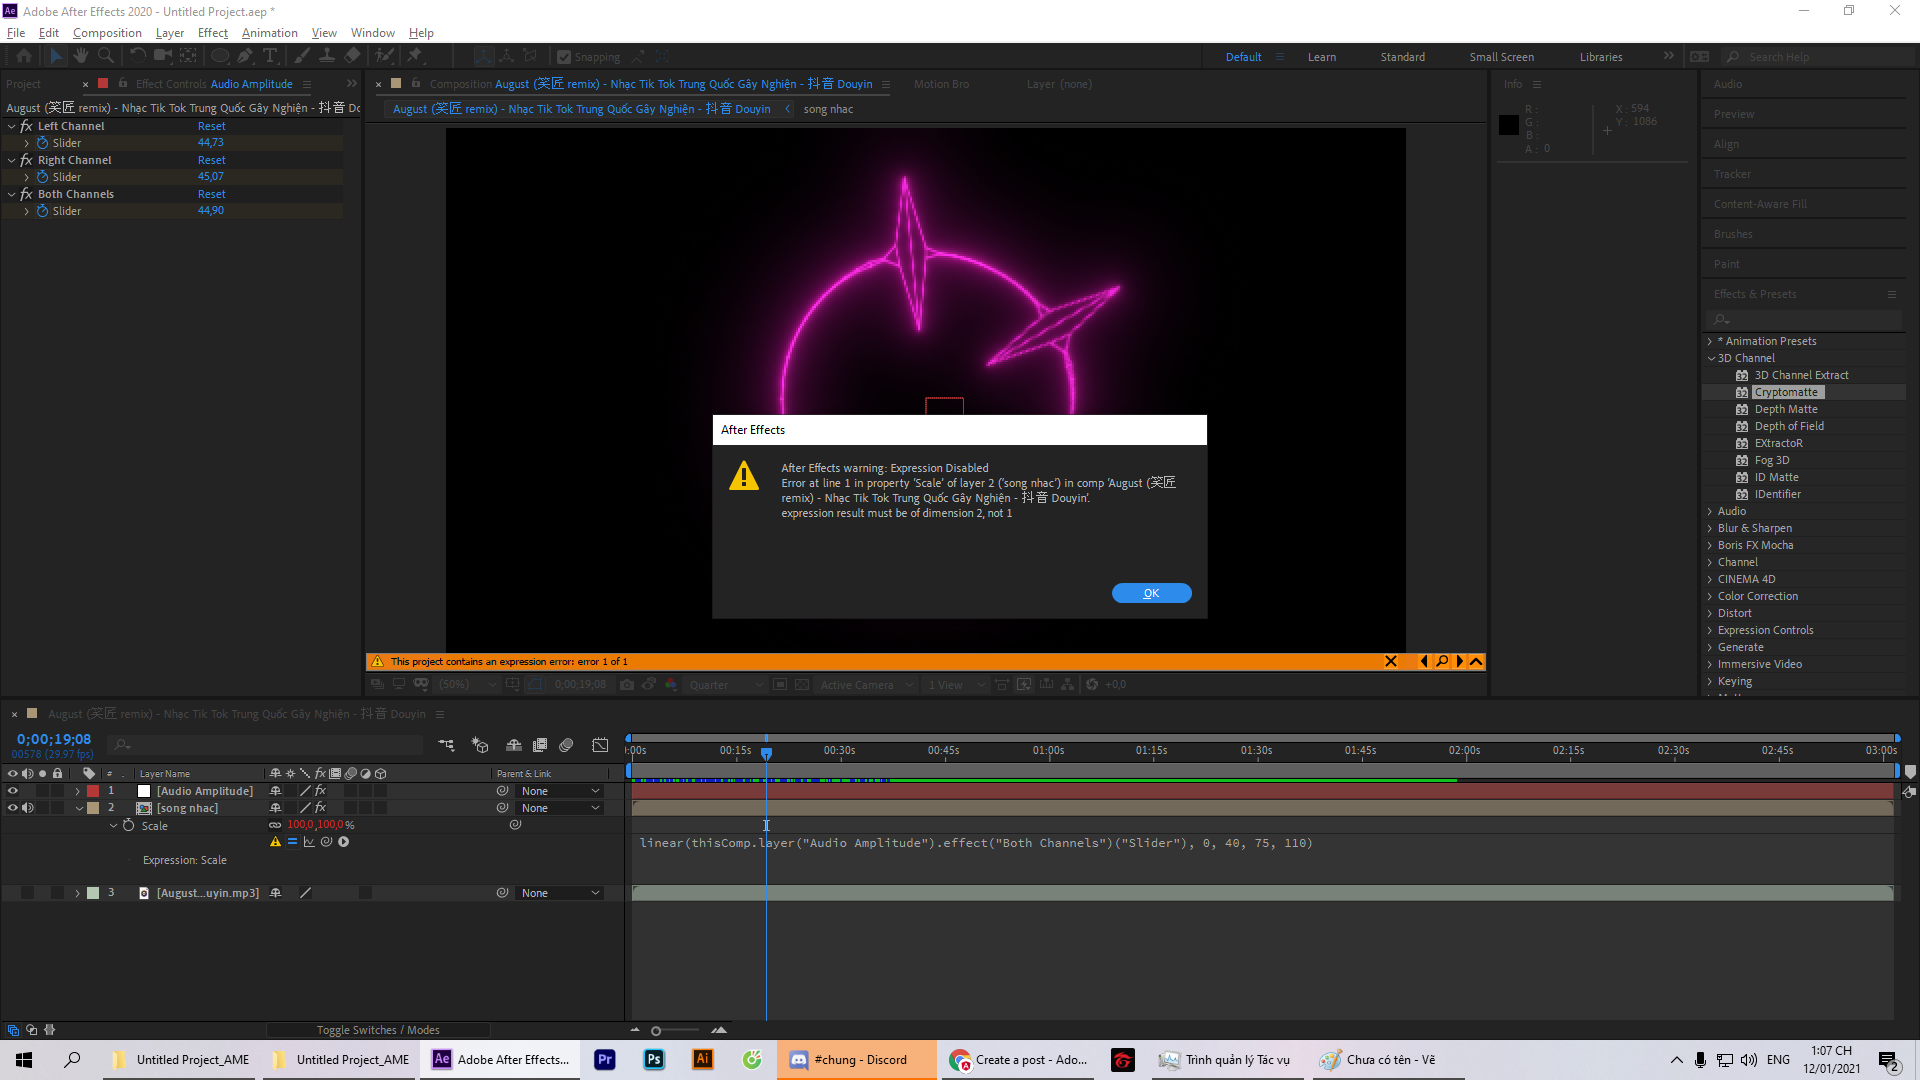Open the Effect menu
Viewport: 1920px width, 1080px height.
coord(212,33)
